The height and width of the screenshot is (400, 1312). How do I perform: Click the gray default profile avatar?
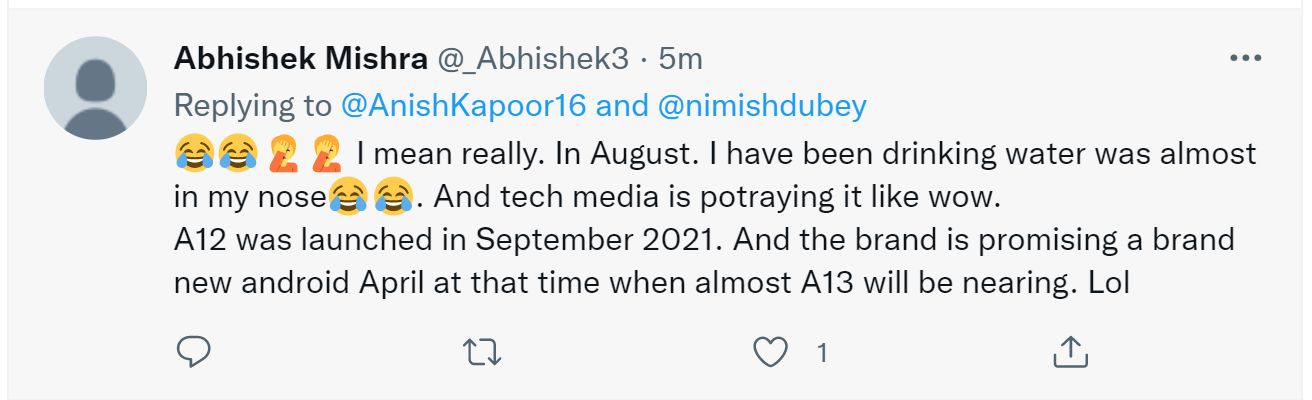(x=95, y=88)
